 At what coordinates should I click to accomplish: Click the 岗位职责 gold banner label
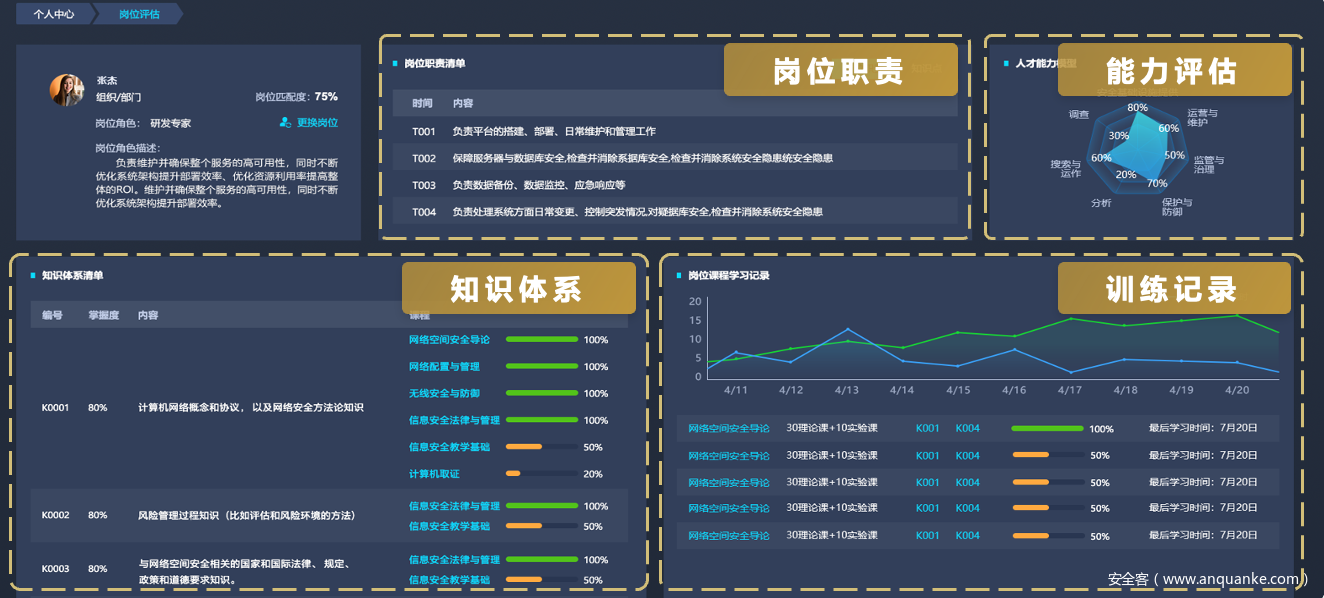[x=838, y=70]
